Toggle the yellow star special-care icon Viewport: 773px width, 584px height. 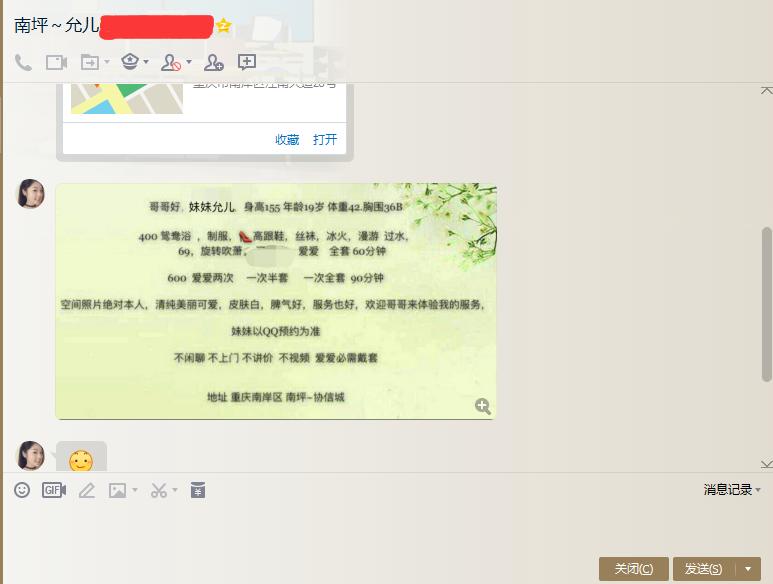(x=223, y=25)
